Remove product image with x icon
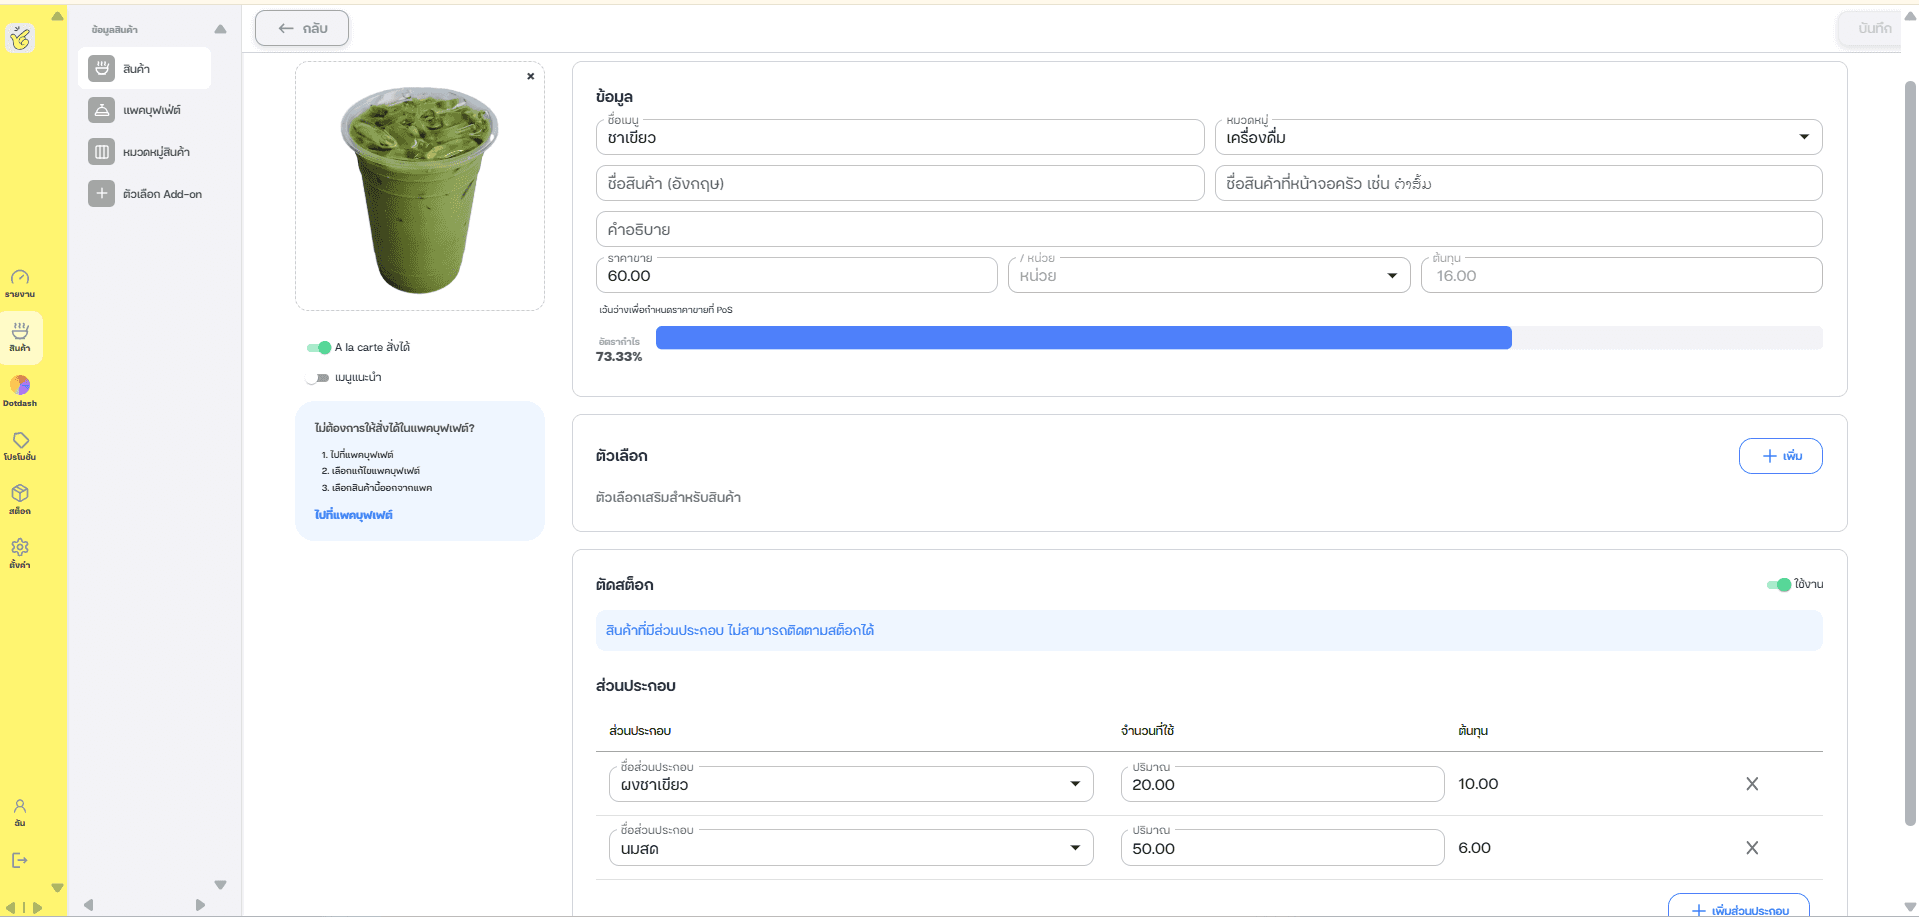Screen dimensions: 1919x917 point(530,76)
